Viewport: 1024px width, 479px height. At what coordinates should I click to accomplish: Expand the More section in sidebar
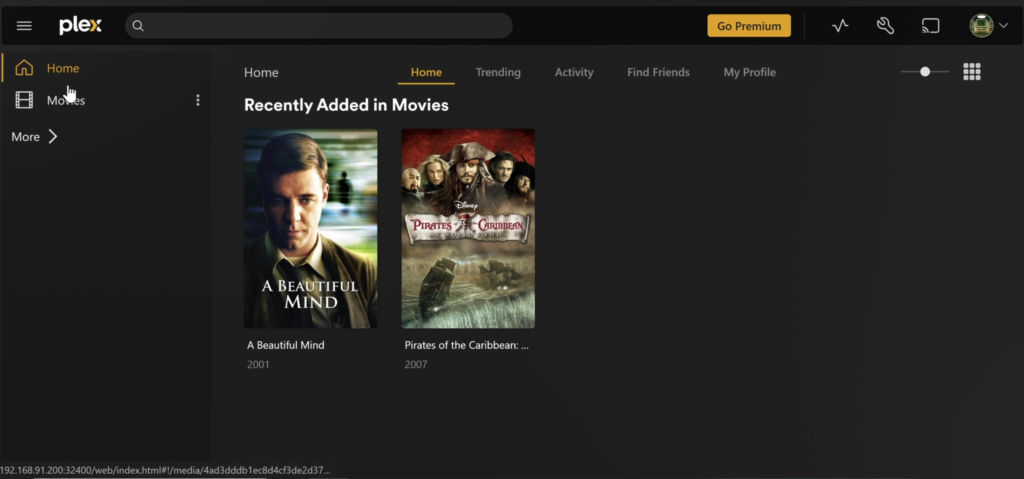[35, 137]
